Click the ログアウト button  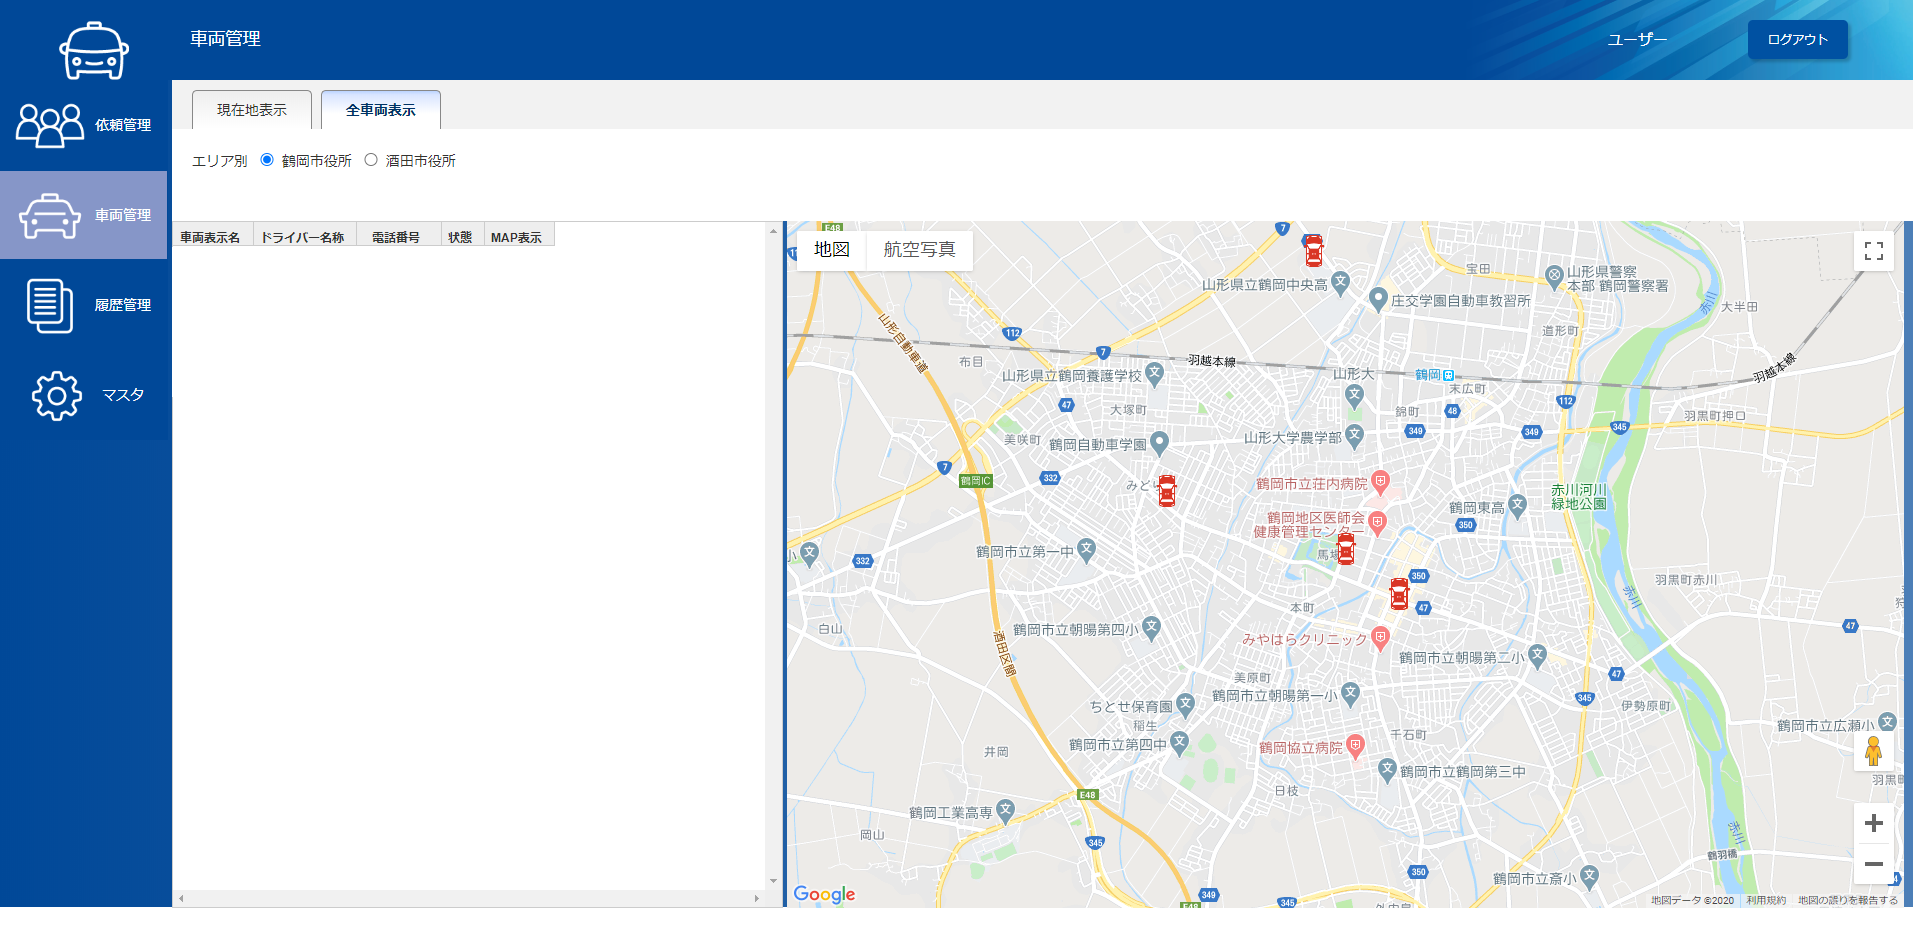(1797, 39)
